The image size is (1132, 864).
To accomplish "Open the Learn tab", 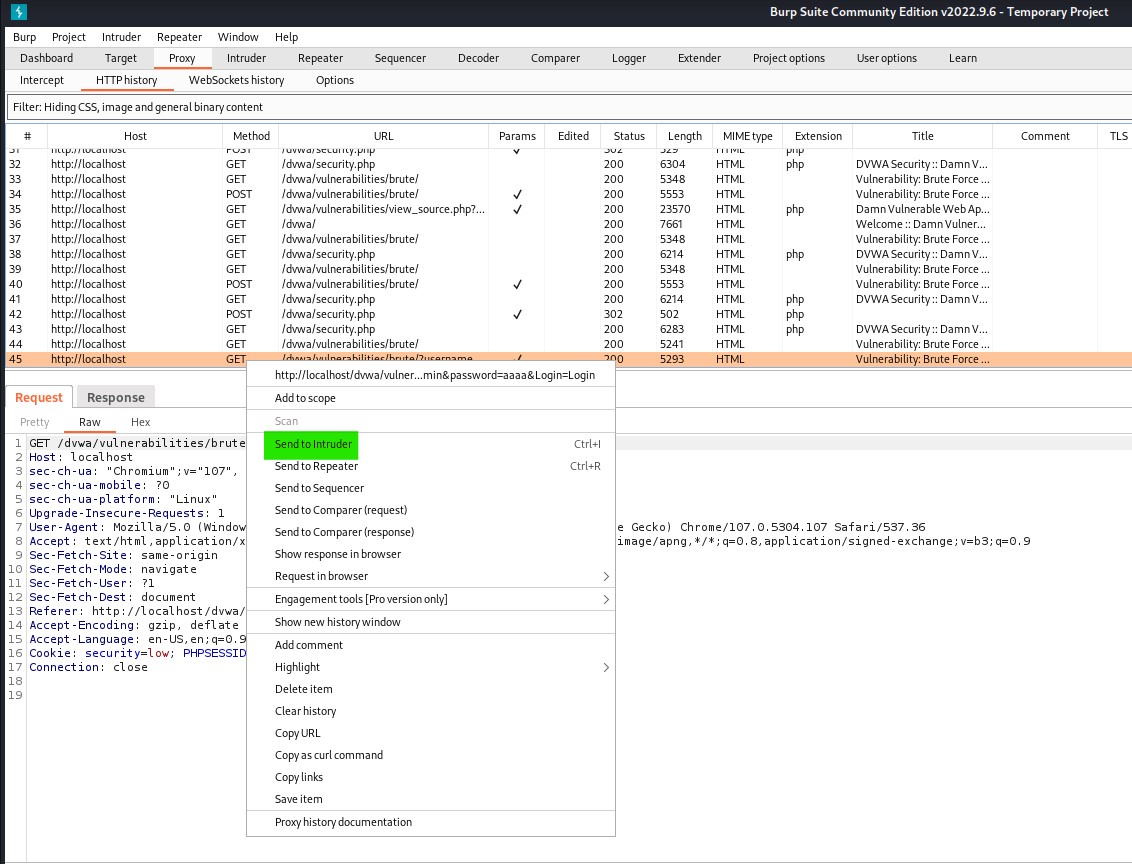I will pos(963,58).
